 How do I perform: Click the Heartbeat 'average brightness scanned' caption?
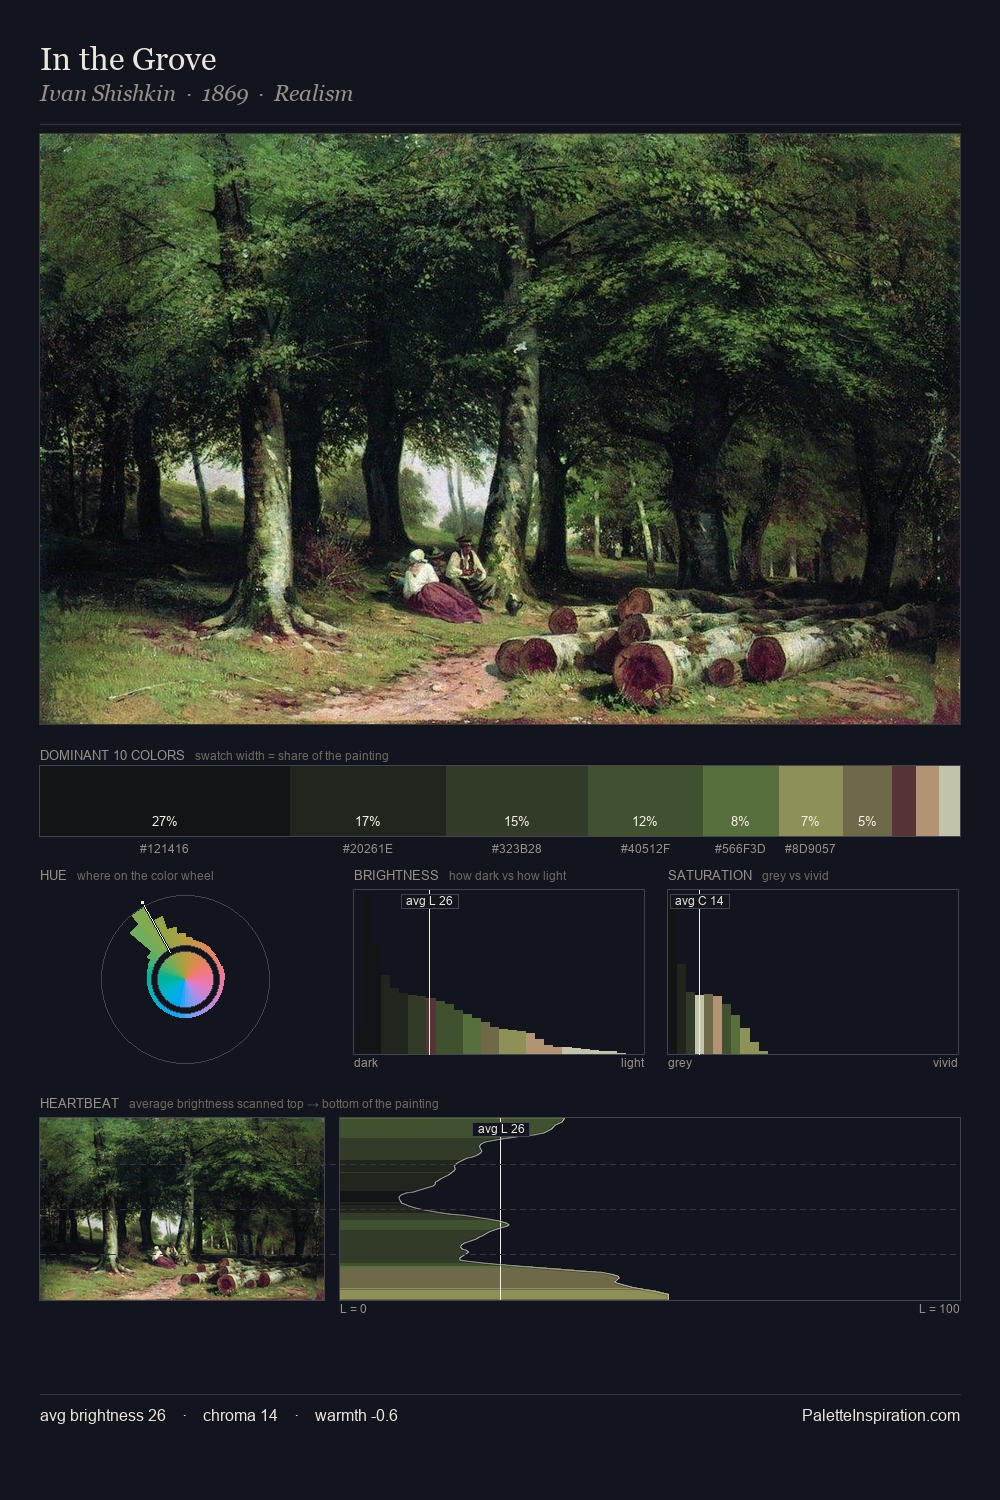coord(284,1104)
